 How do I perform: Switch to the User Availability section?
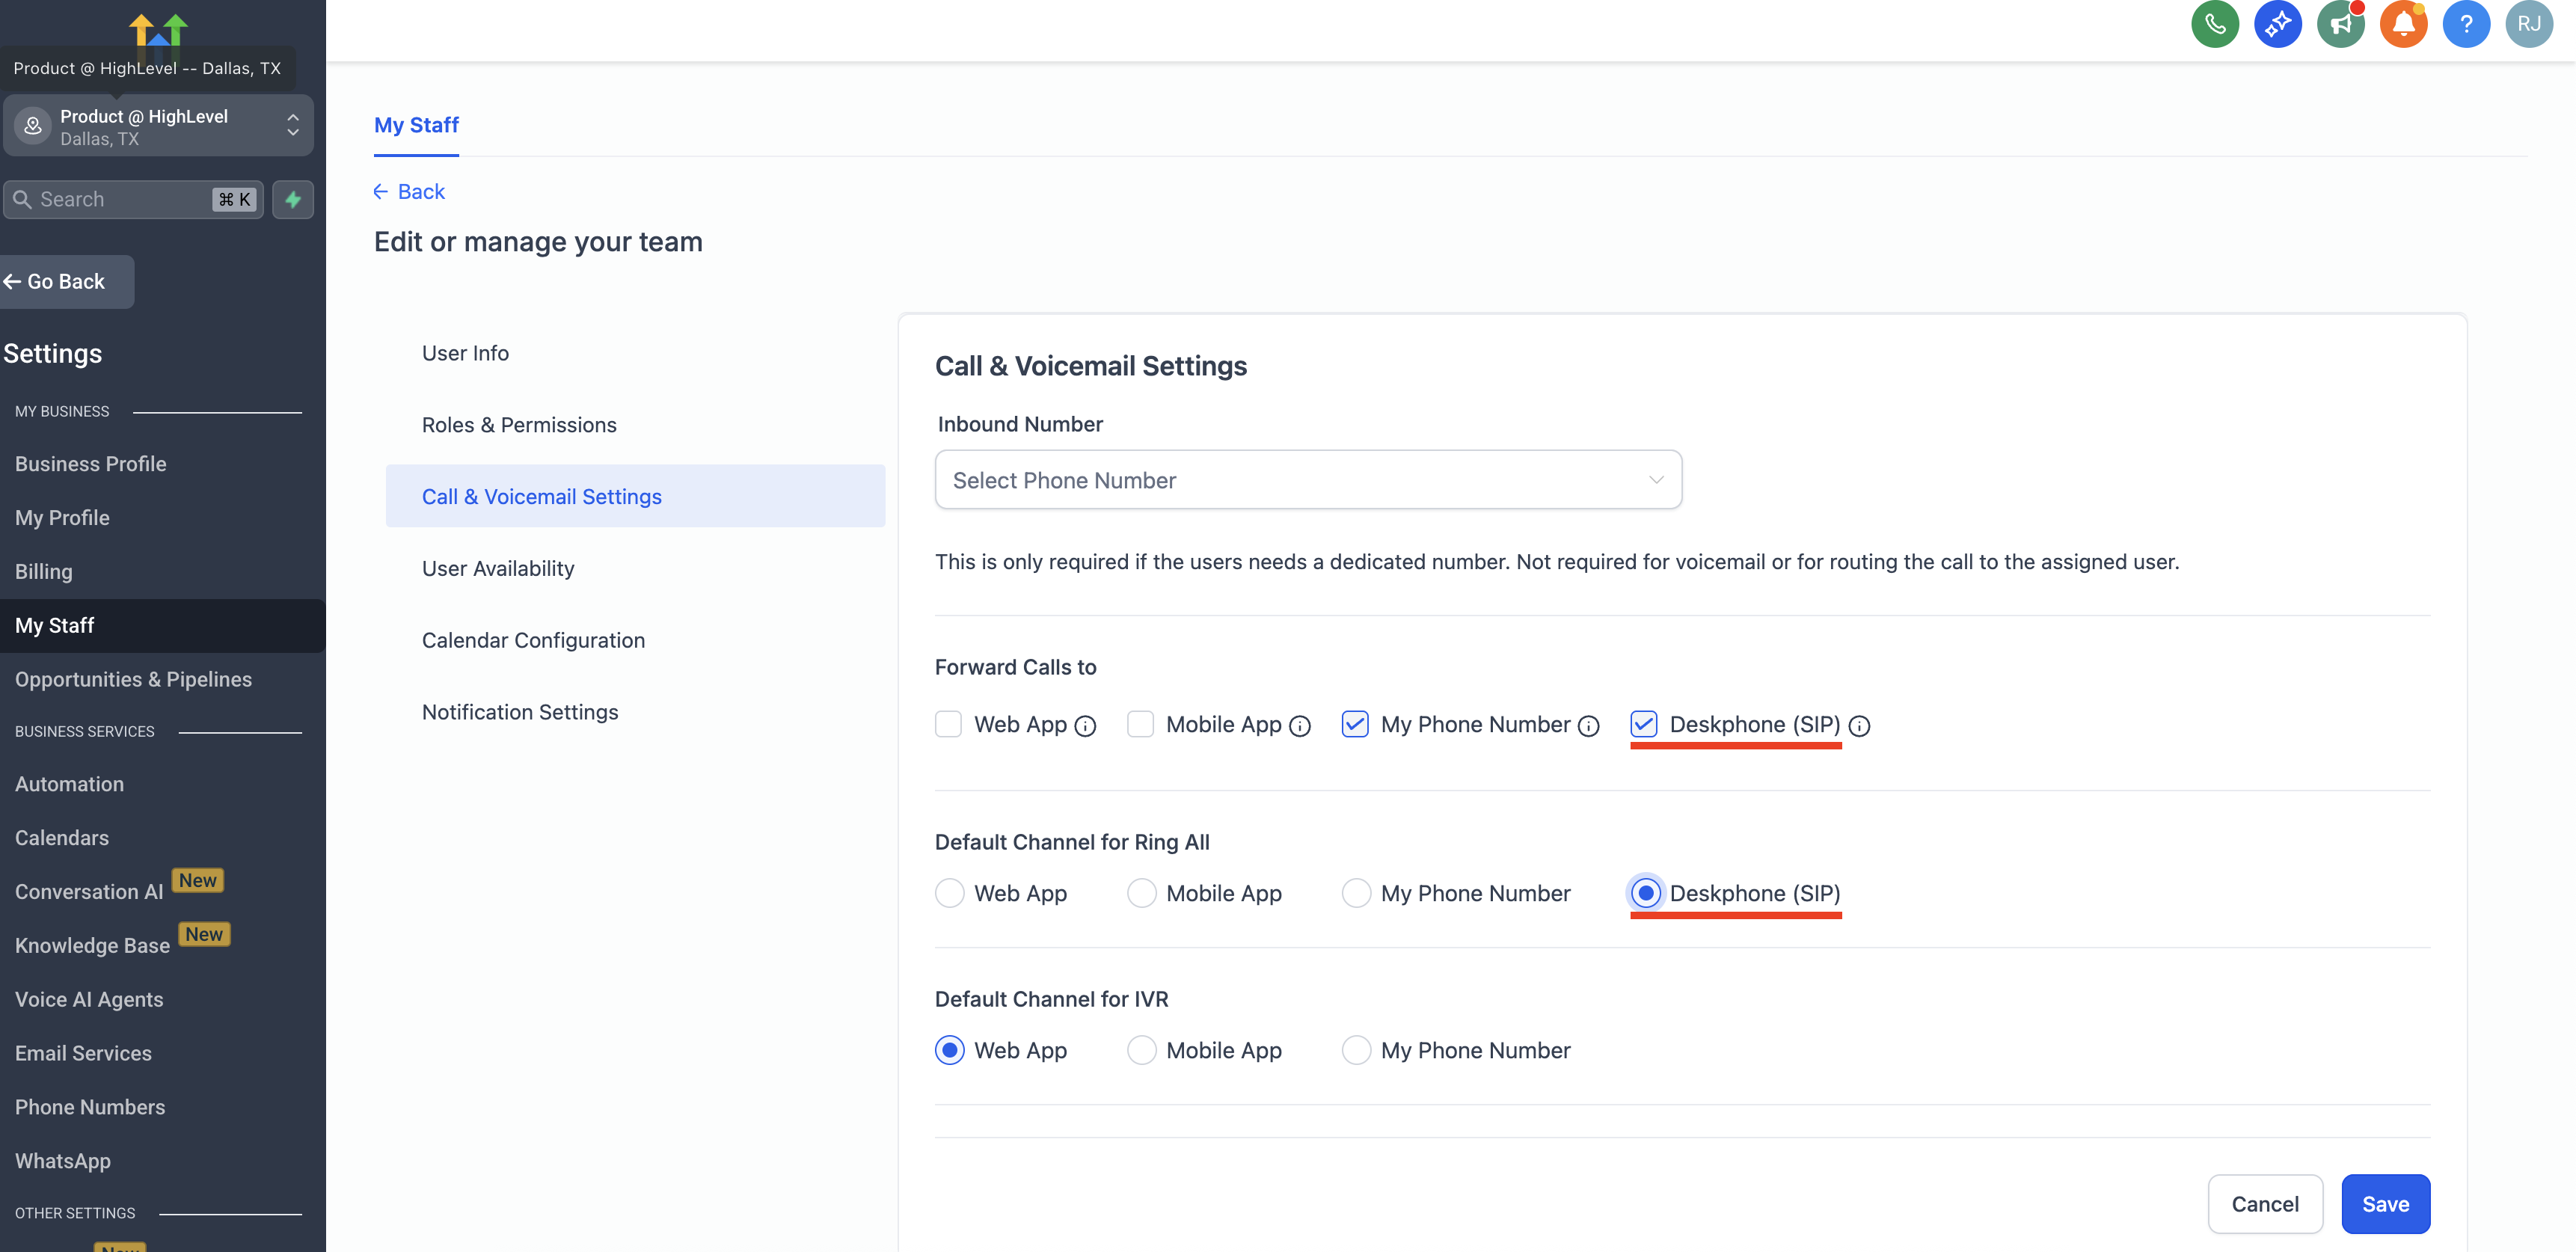pos(498,568)
